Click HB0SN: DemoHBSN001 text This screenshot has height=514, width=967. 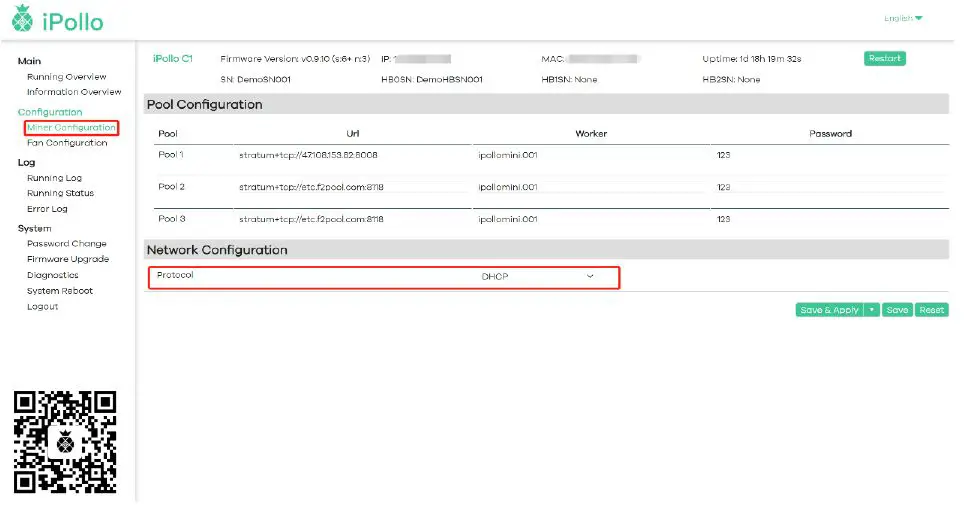point(432,80)
